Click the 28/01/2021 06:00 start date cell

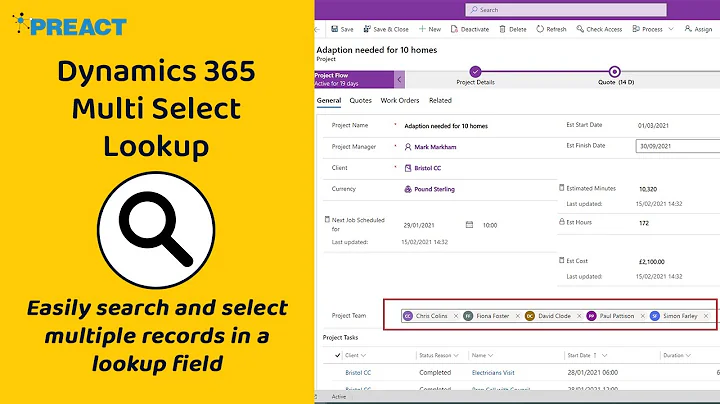coord(592,373)
